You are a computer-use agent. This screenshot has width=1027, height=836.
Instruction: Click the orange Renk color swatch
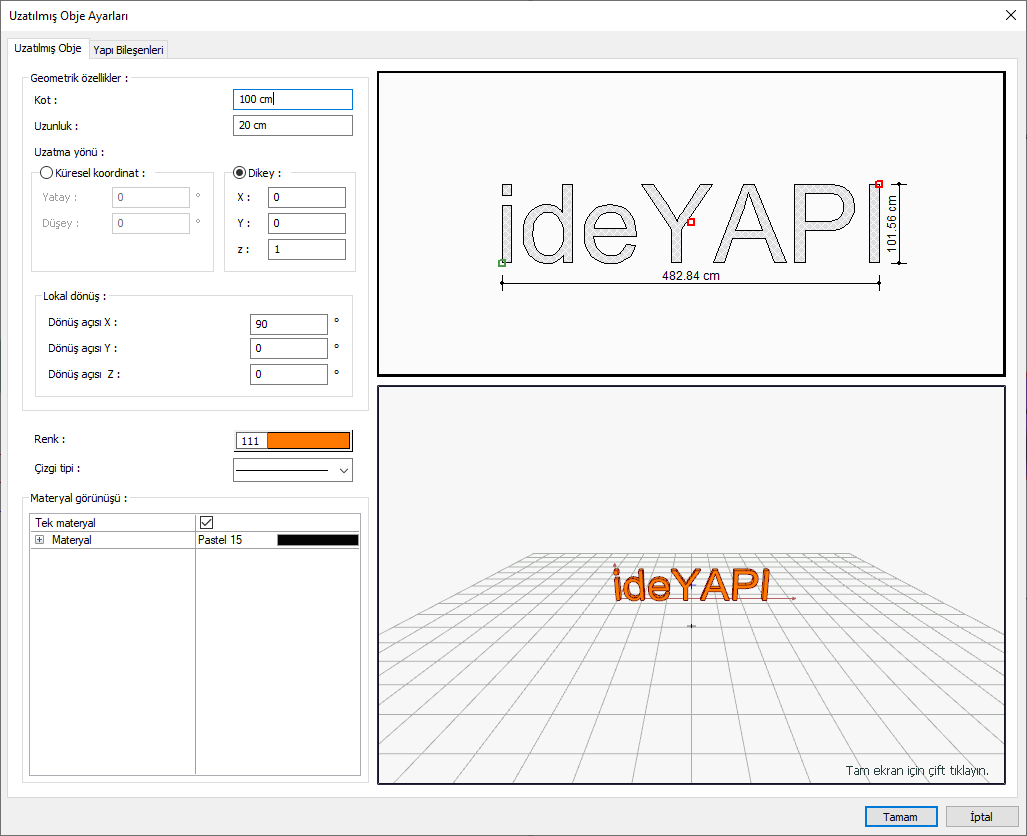[x=308, y=441]
